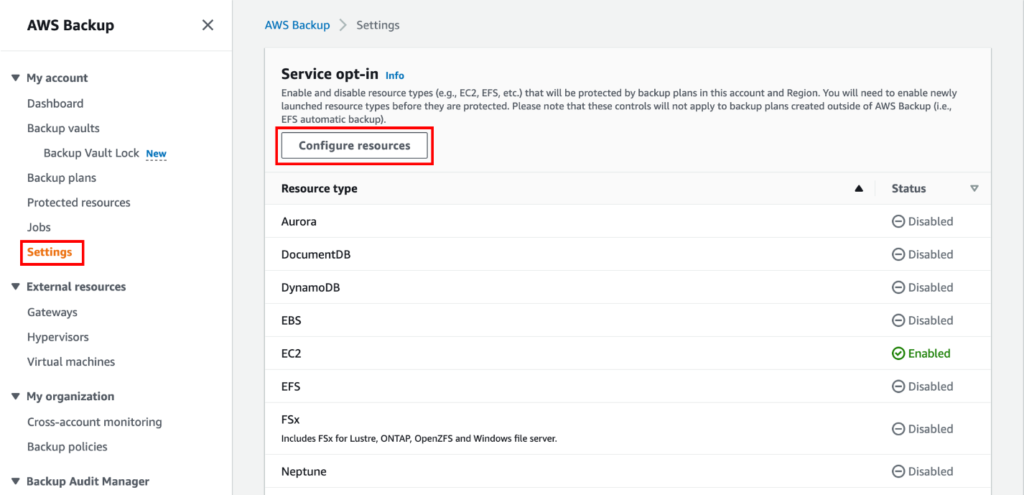Click the Disabled status icon for DocumentDB

point(898,255)
